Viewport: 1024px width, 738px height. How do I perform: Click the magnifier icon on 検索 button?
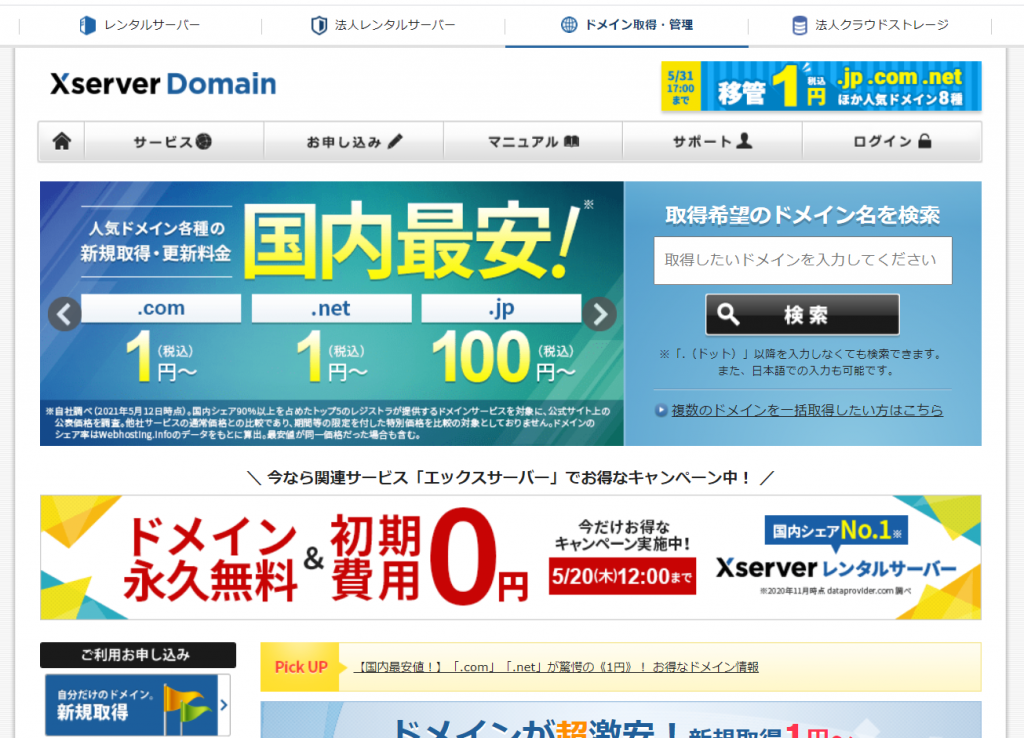728,315
